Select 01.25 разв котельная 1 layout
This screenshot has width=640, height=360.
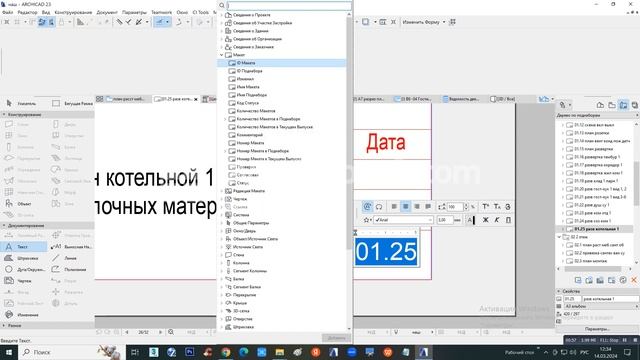596,229
